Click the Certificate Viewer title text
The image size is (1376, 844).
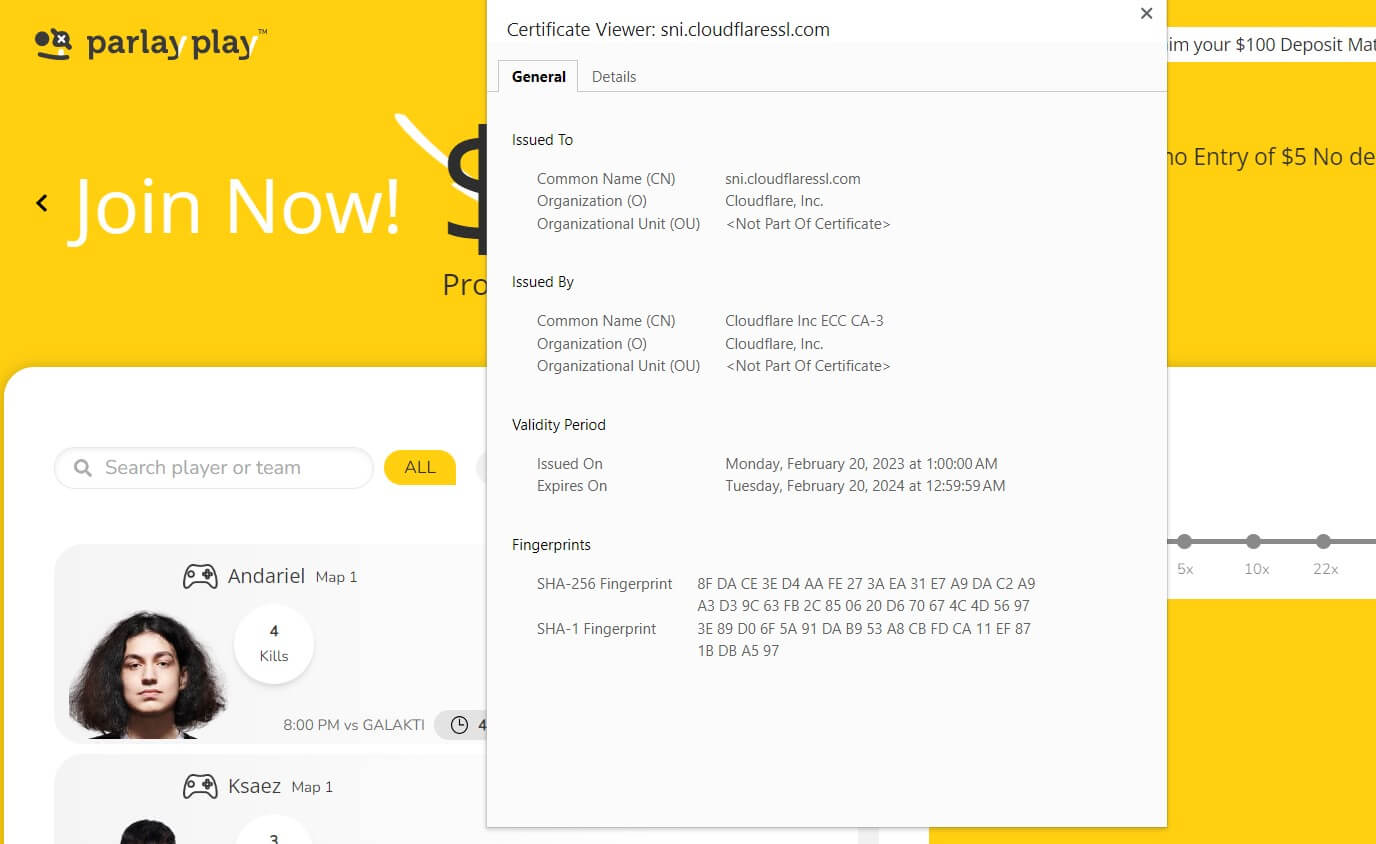[x=668, y=30]
